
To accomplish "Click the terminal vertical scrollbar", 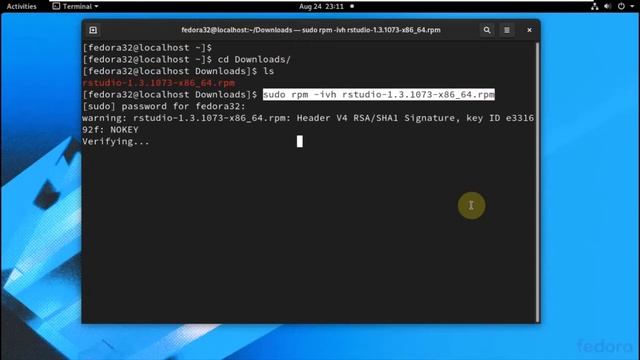I will coord(538,182).
